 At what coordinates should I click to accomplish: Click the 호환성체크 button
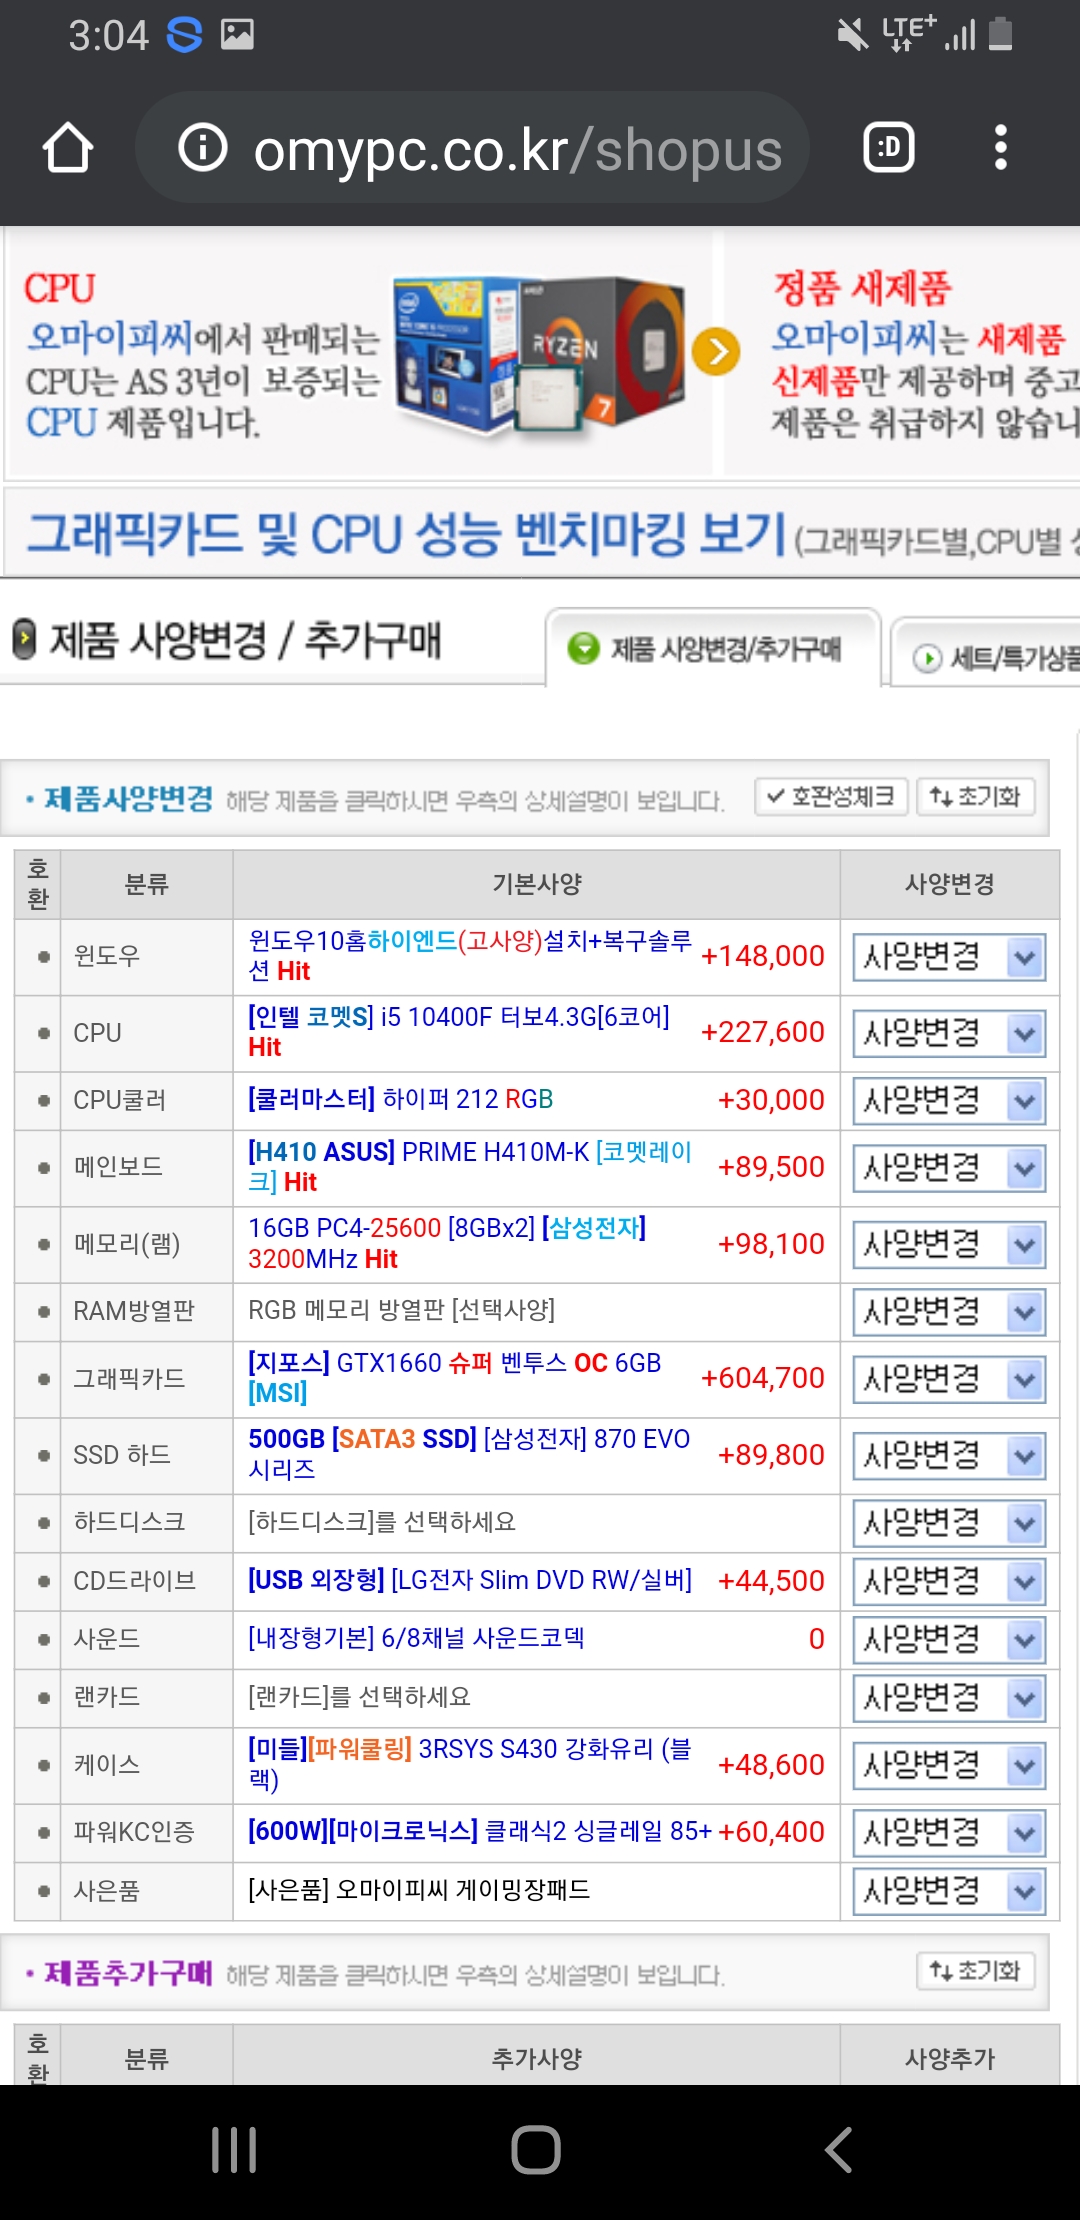point(831,797)
